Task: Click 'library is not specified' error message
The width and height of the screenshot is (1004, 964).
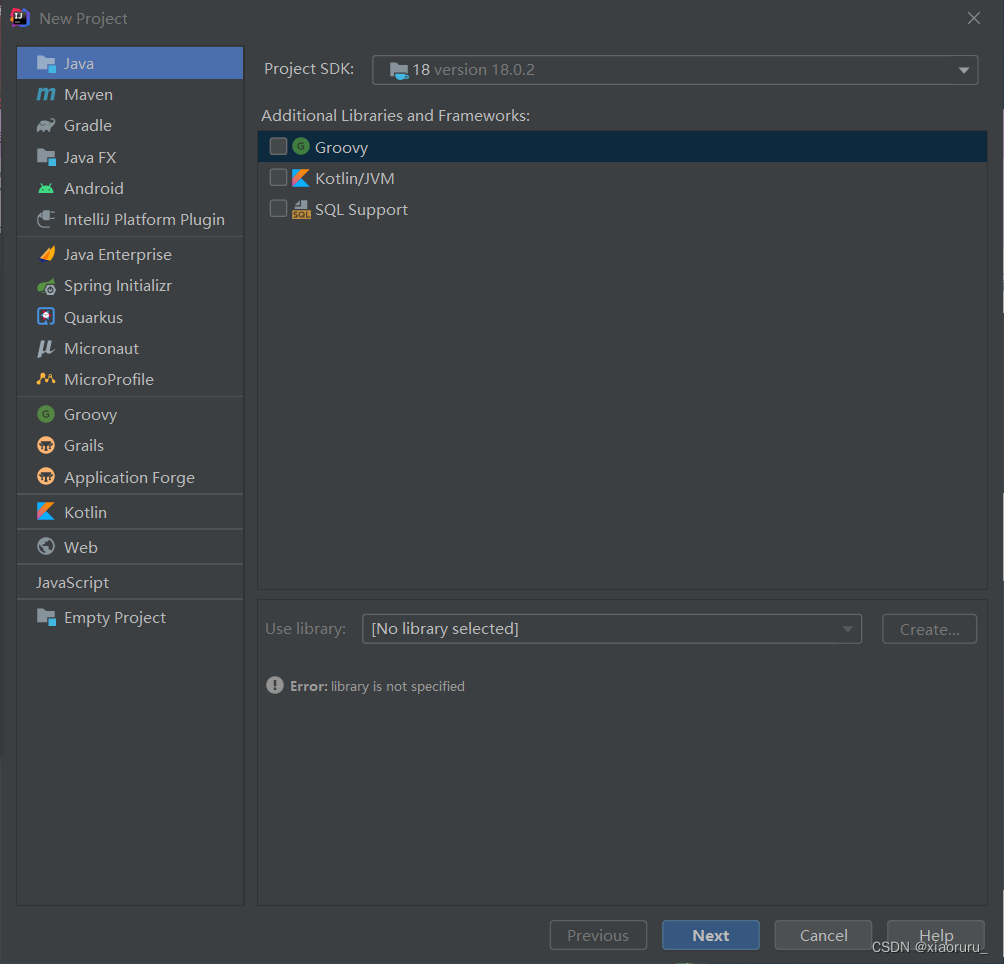Action: (398, 686)
